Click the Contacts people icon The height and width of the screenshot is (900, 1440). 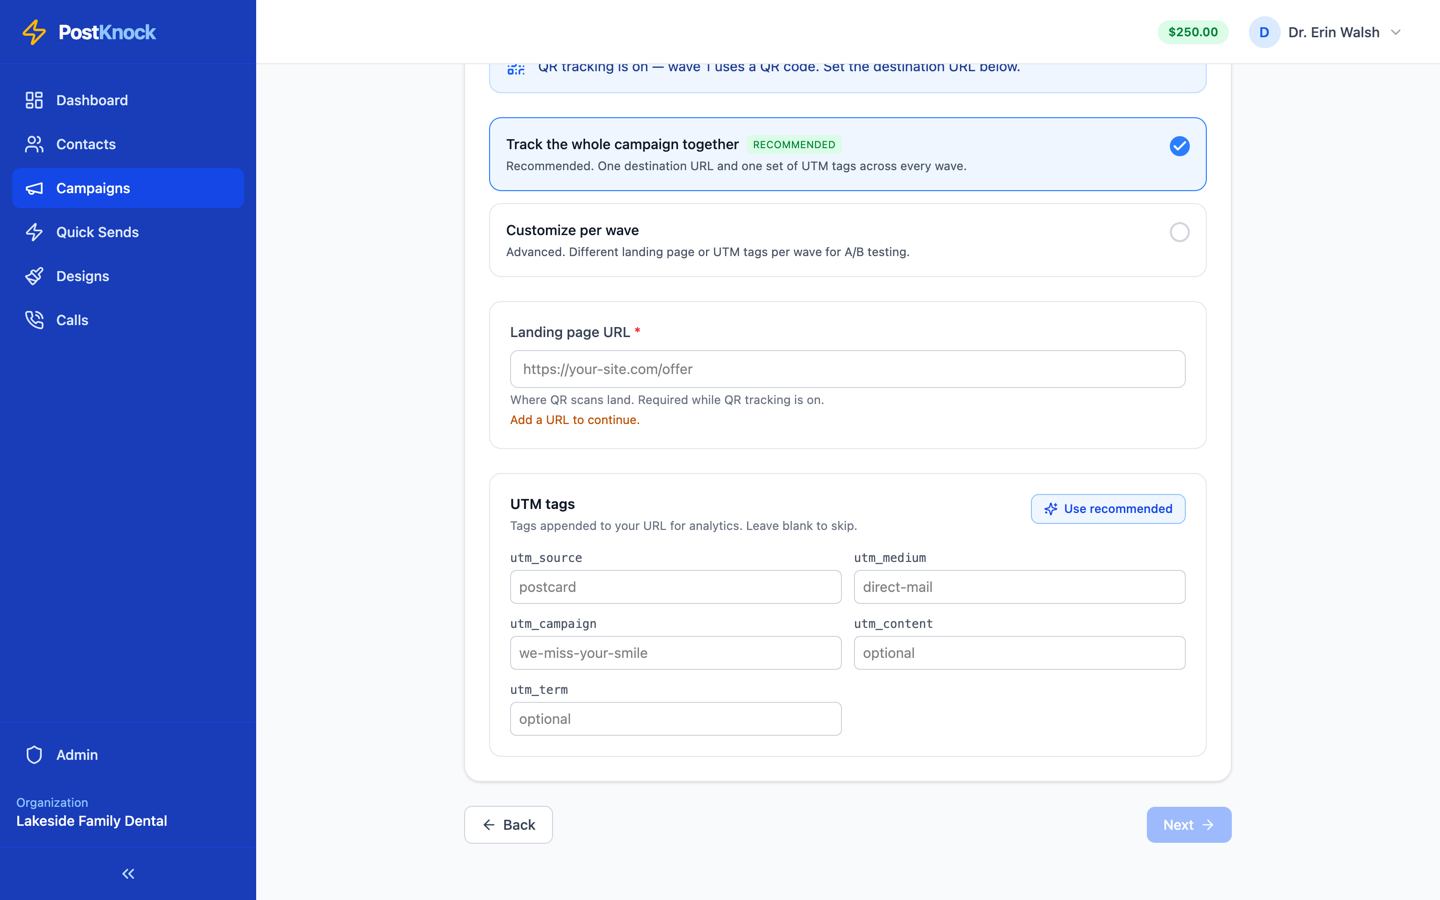pos(34,144)
